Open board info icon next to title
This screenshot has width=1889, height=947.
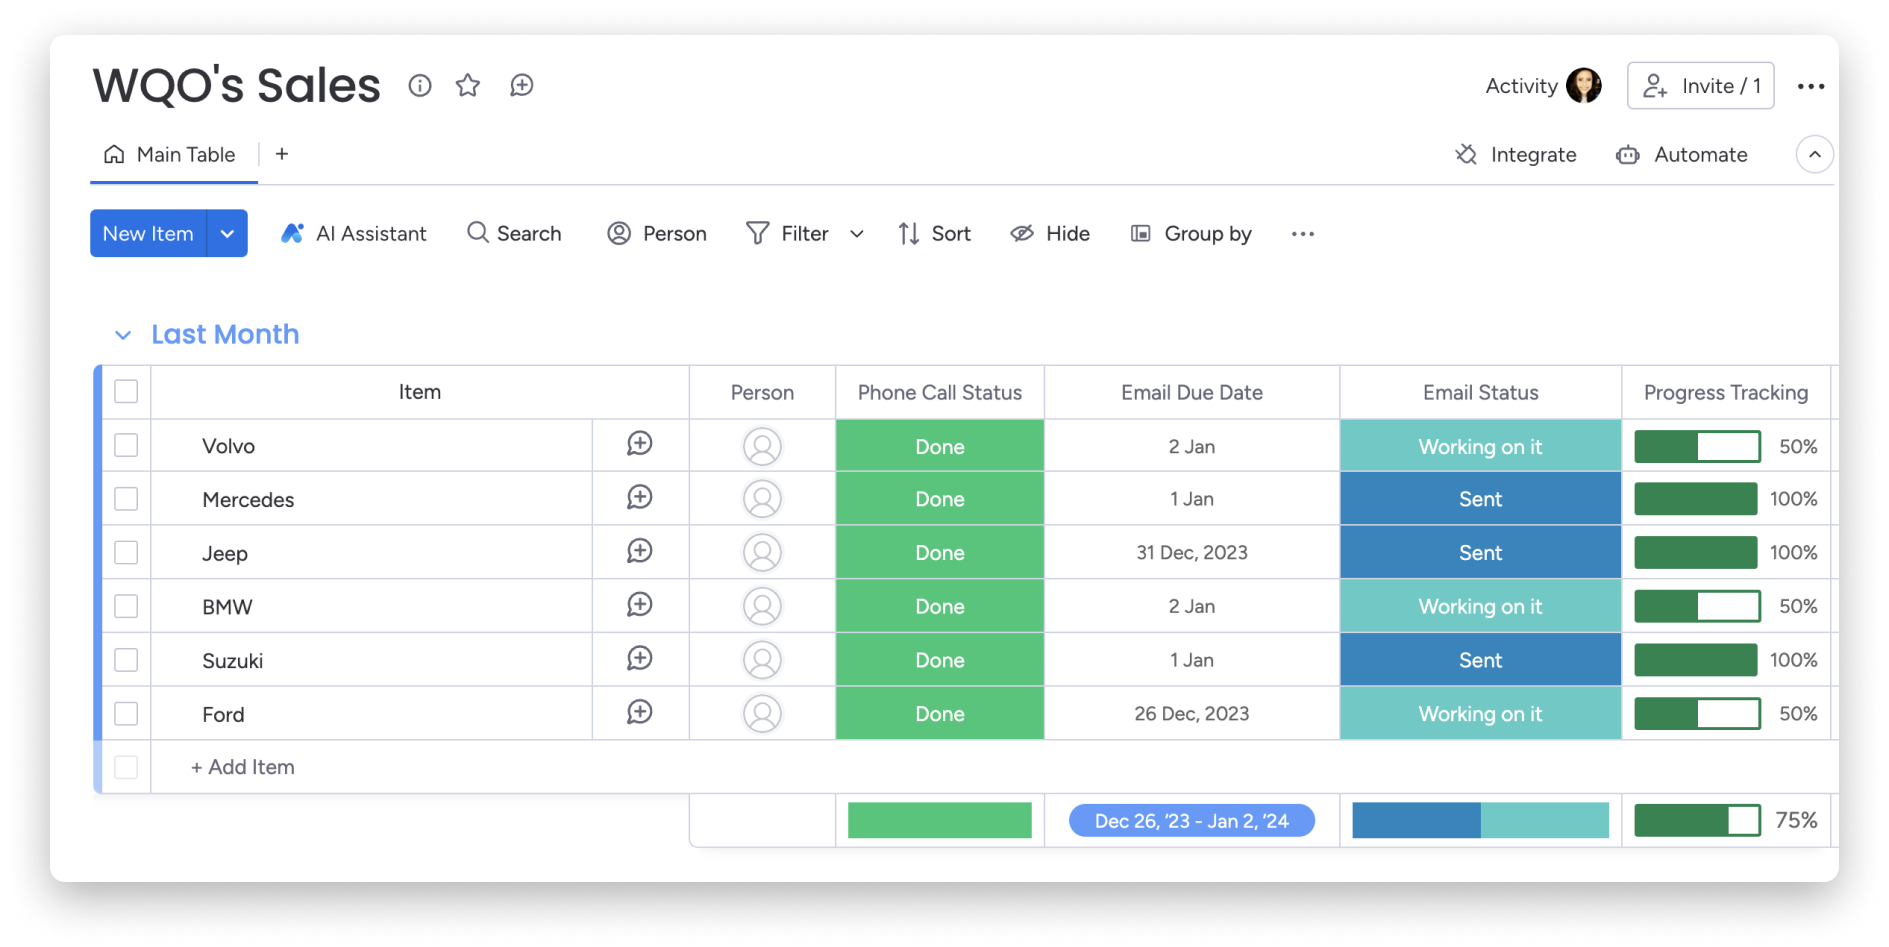[x=420, y=86]
